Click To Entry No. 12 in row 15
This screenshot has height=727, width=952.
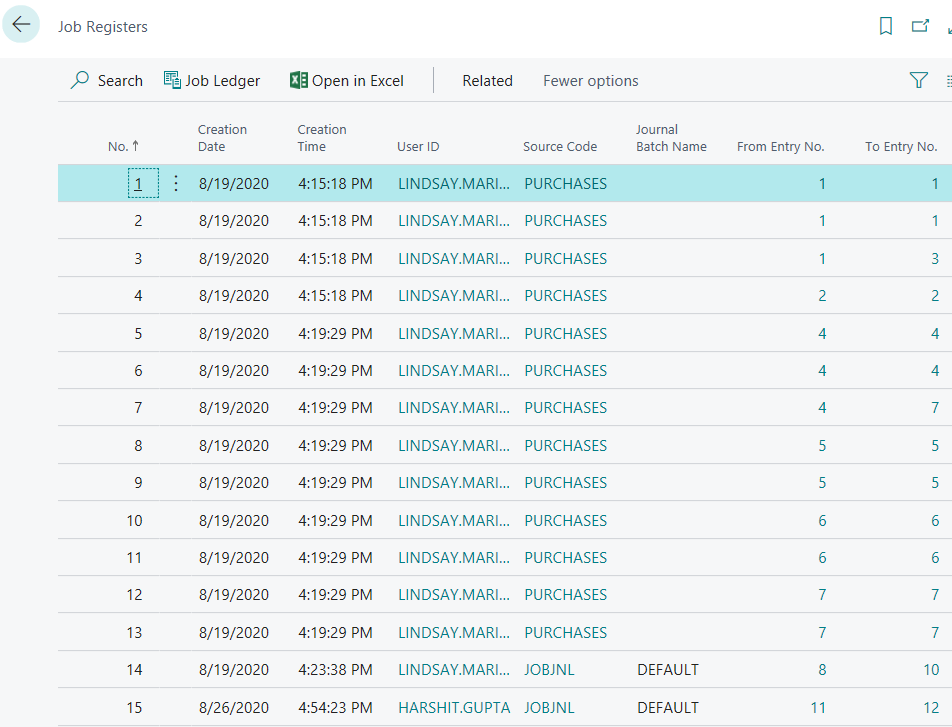930,707
